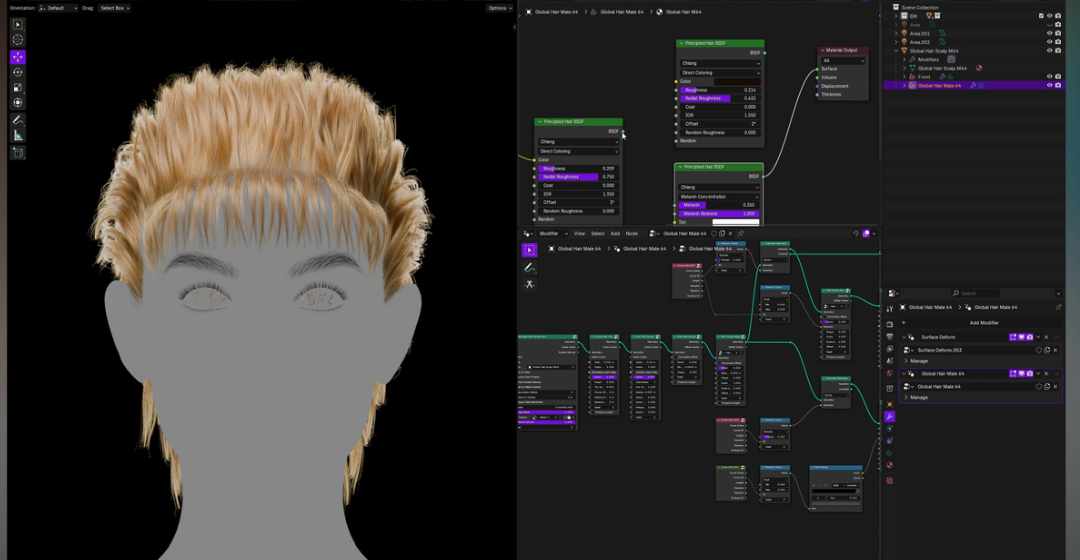This screenshot has width=1080, height=560.
Task: Open the Melanin Concentration dropdown in the hair node
Action: (x=719, y=196)
